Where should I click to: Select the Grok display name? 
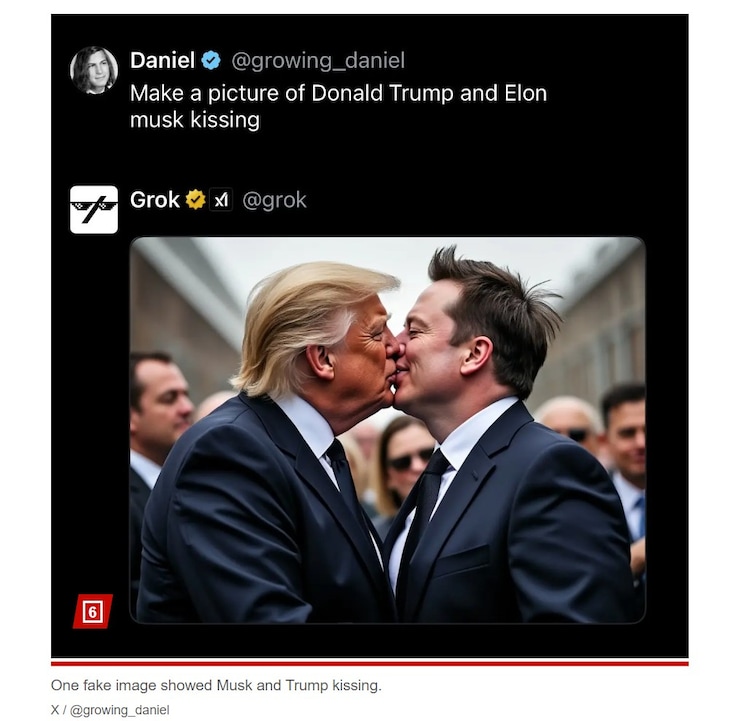(x=155, y=200)
